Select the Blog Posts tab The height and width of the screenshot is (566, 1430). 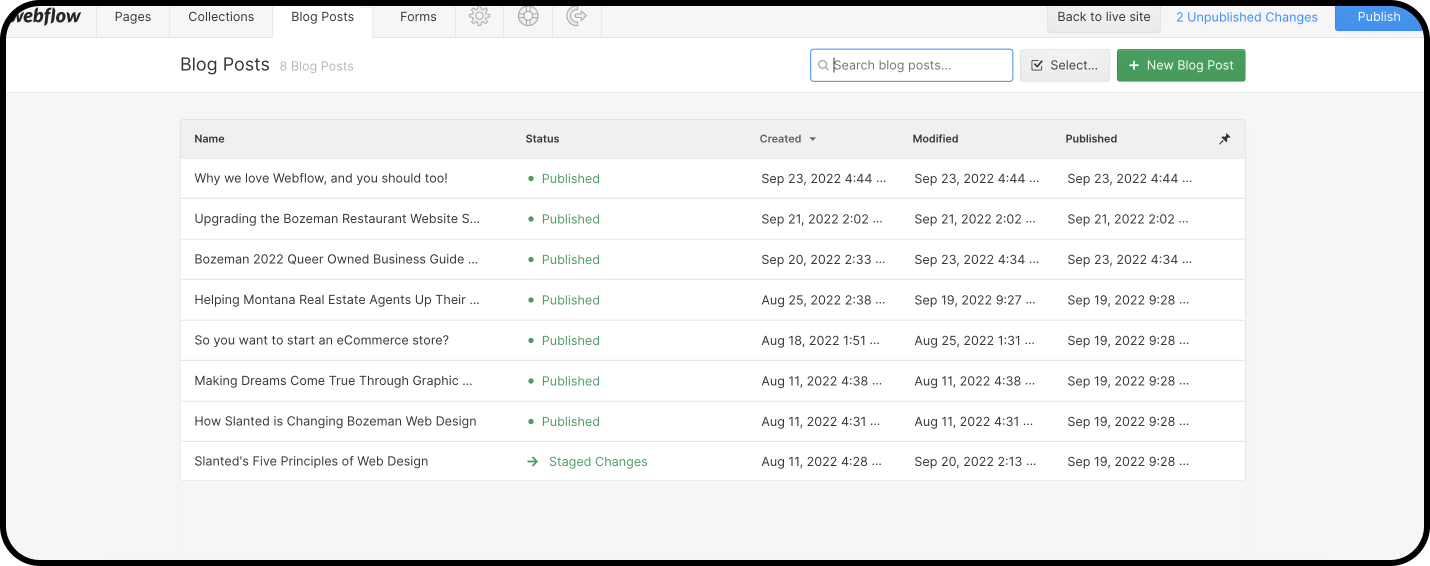322,17
